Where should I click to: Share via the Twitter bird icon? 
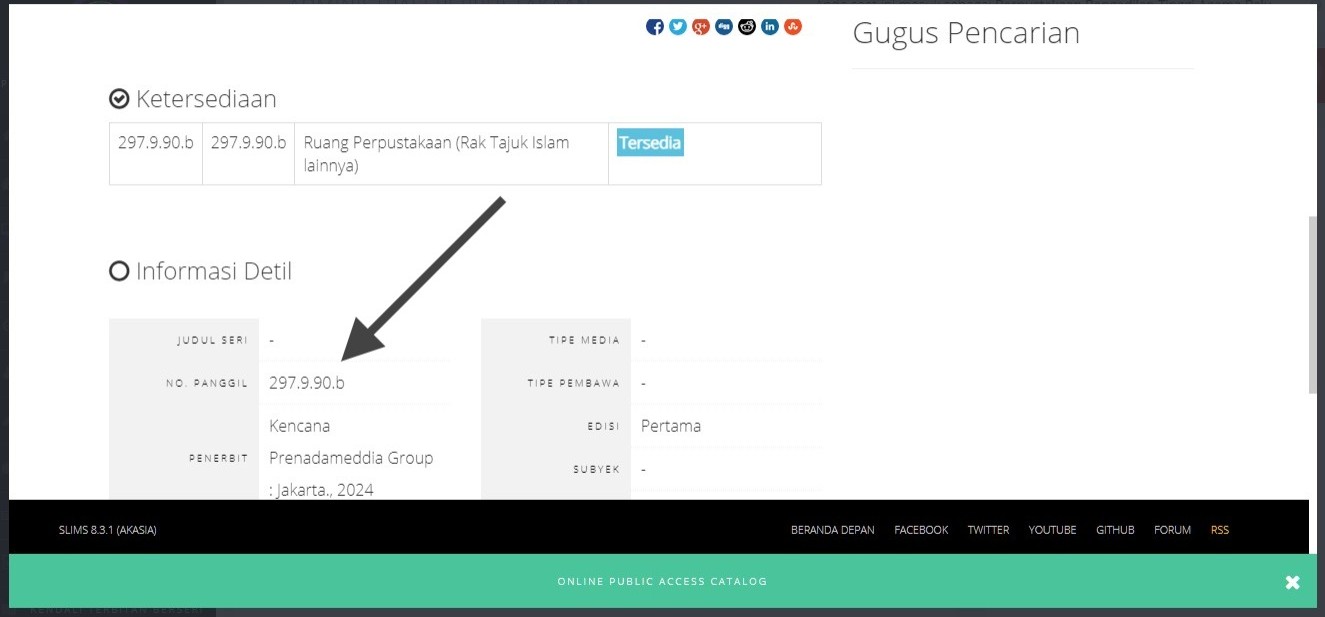pyautogui.click(x=678, y=27)
